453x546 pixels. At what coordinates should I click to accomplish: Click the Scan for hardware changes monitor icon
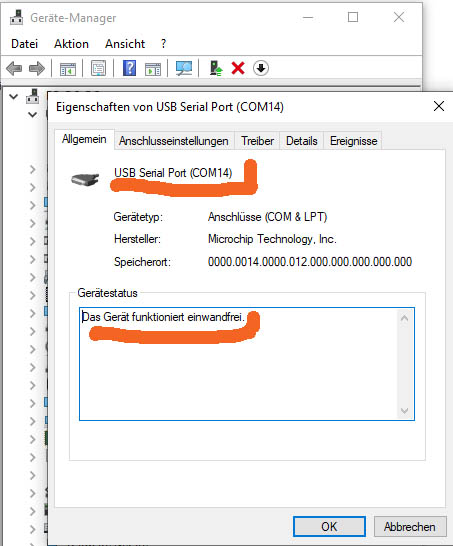point(184,68)
